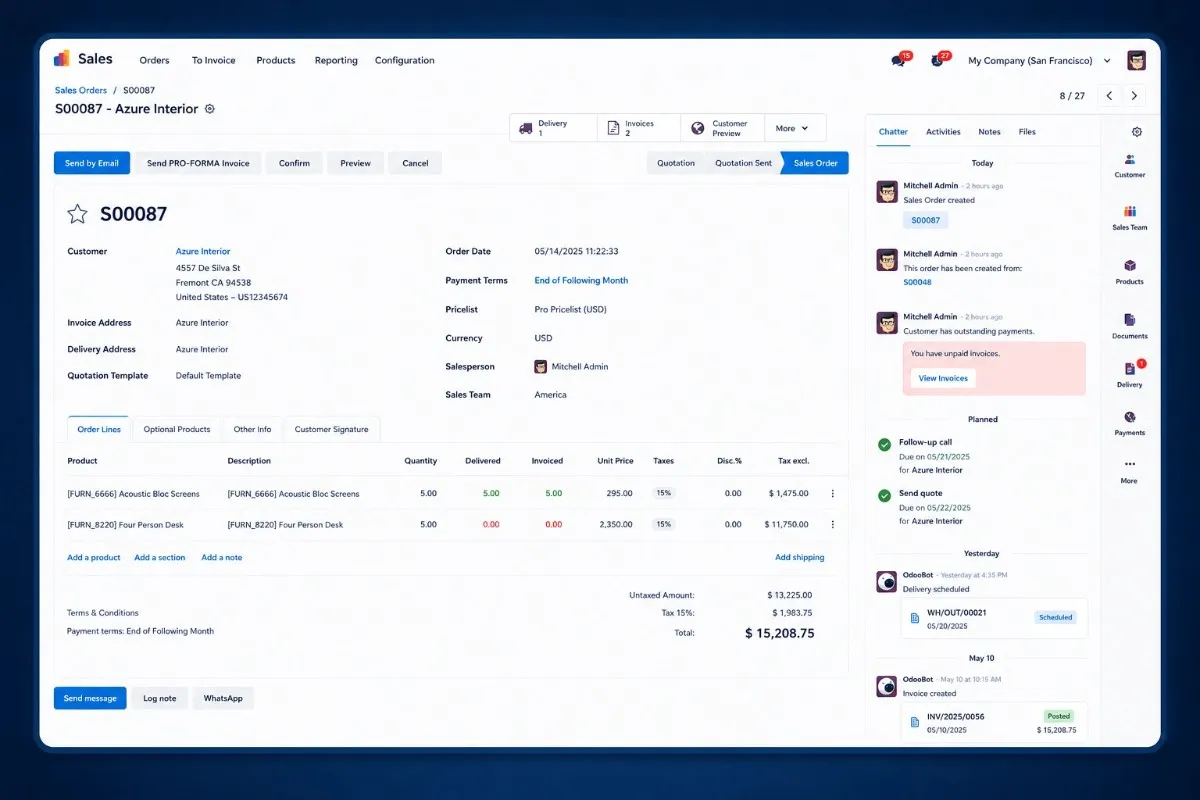Open Customer Preview globe button
1200x800 pixels.
722,128
